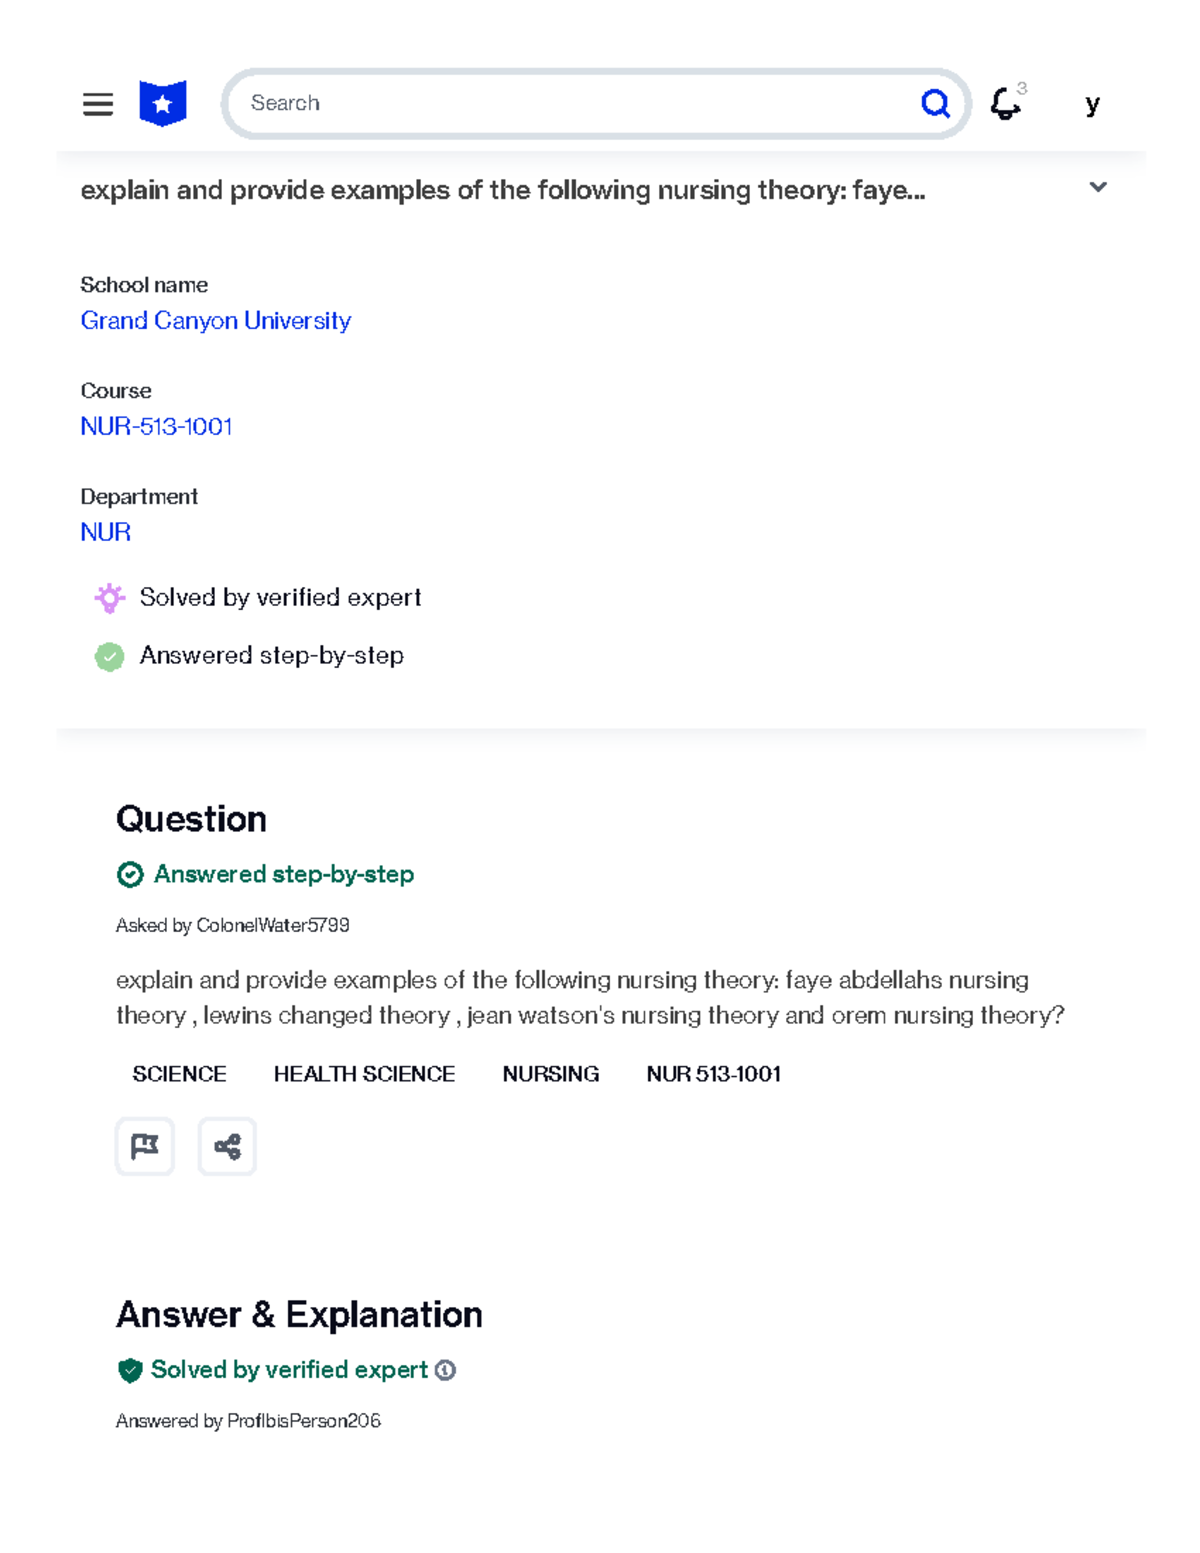This screenshot has height=1553, width=1200.
Task: Open the user profile avatar
Action: 1093,103
